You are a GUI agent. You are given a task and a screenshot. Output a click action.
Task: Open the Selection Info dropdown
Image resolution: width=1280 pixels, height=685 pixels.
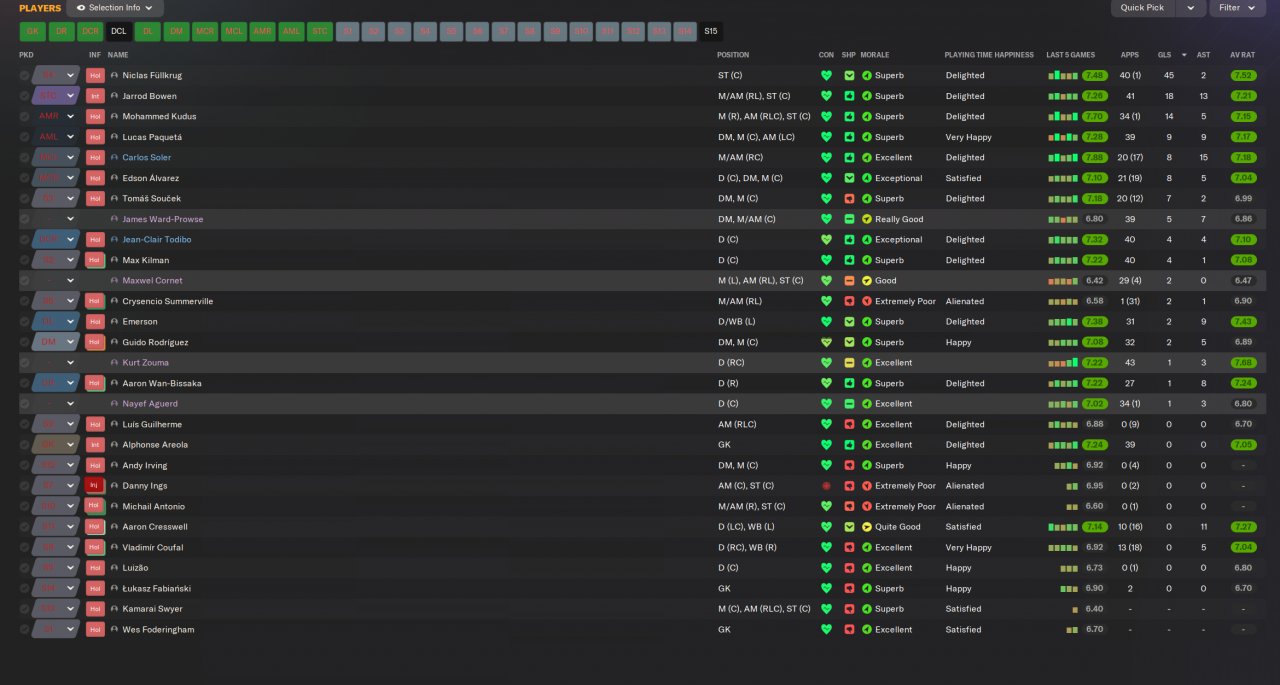coord(115,8)
